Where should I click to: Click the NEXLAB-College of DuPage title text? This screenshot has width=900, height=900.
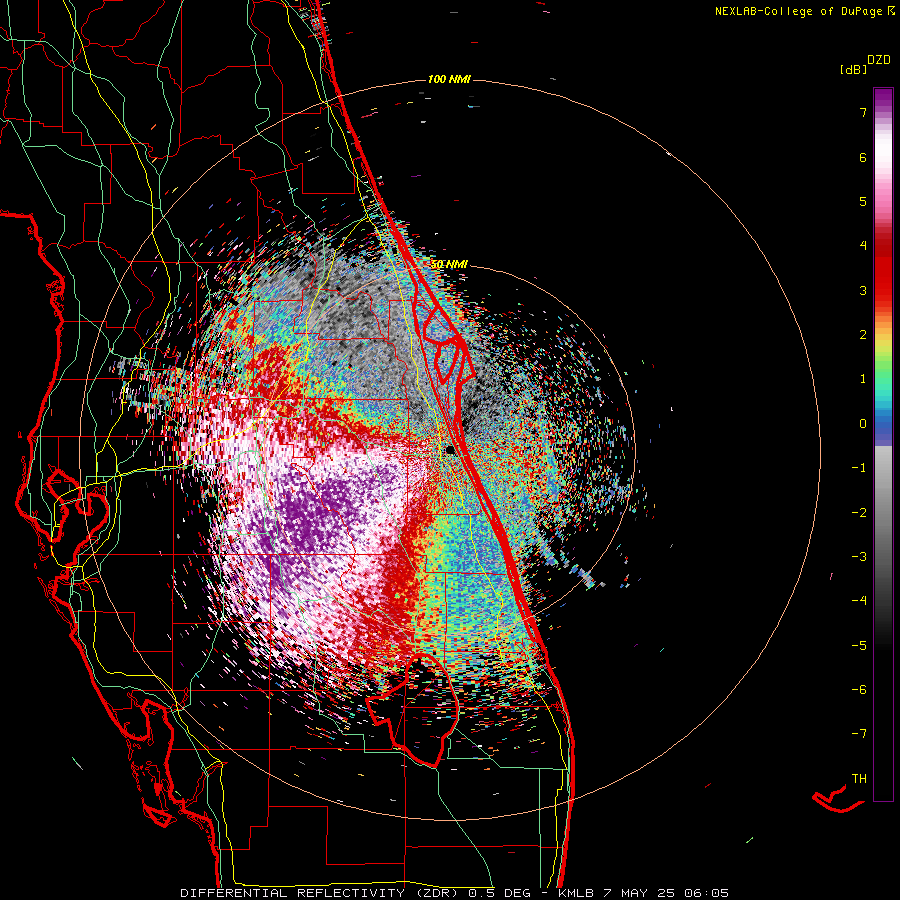point(800,11)
